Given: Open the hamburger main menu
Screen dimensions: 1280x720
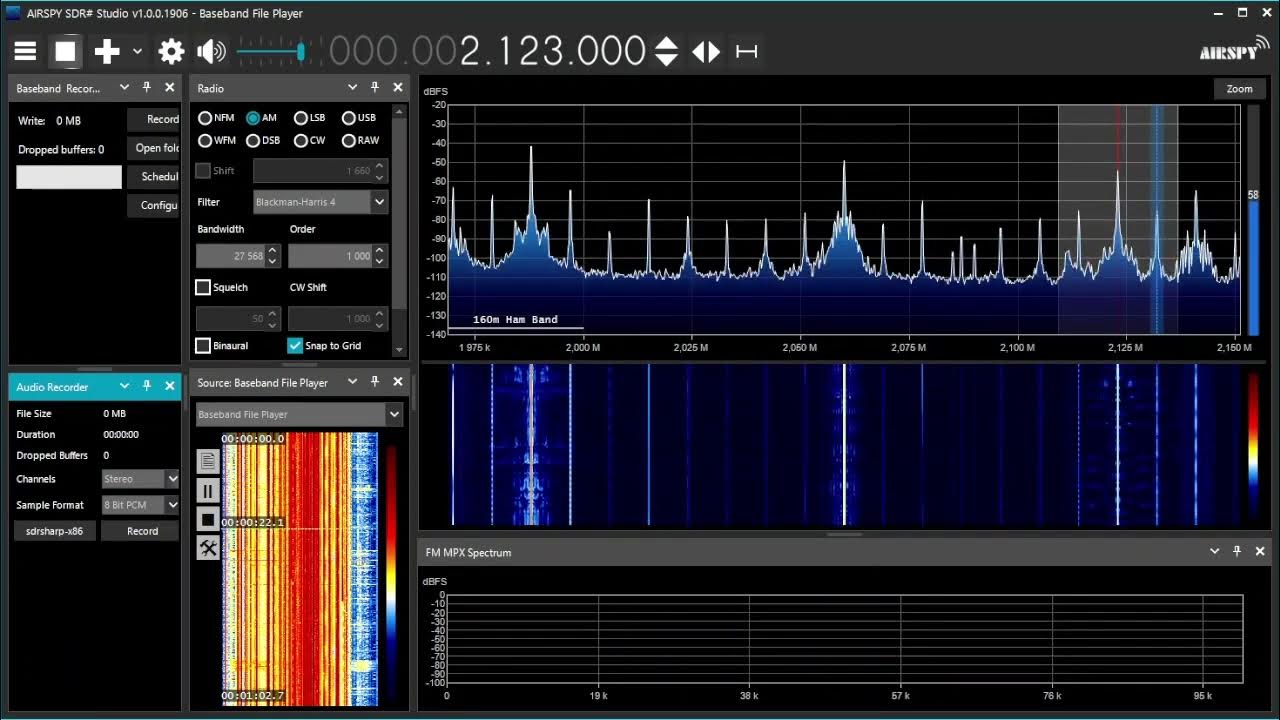Looking at the screenshot, I should [x=25, y=51].
